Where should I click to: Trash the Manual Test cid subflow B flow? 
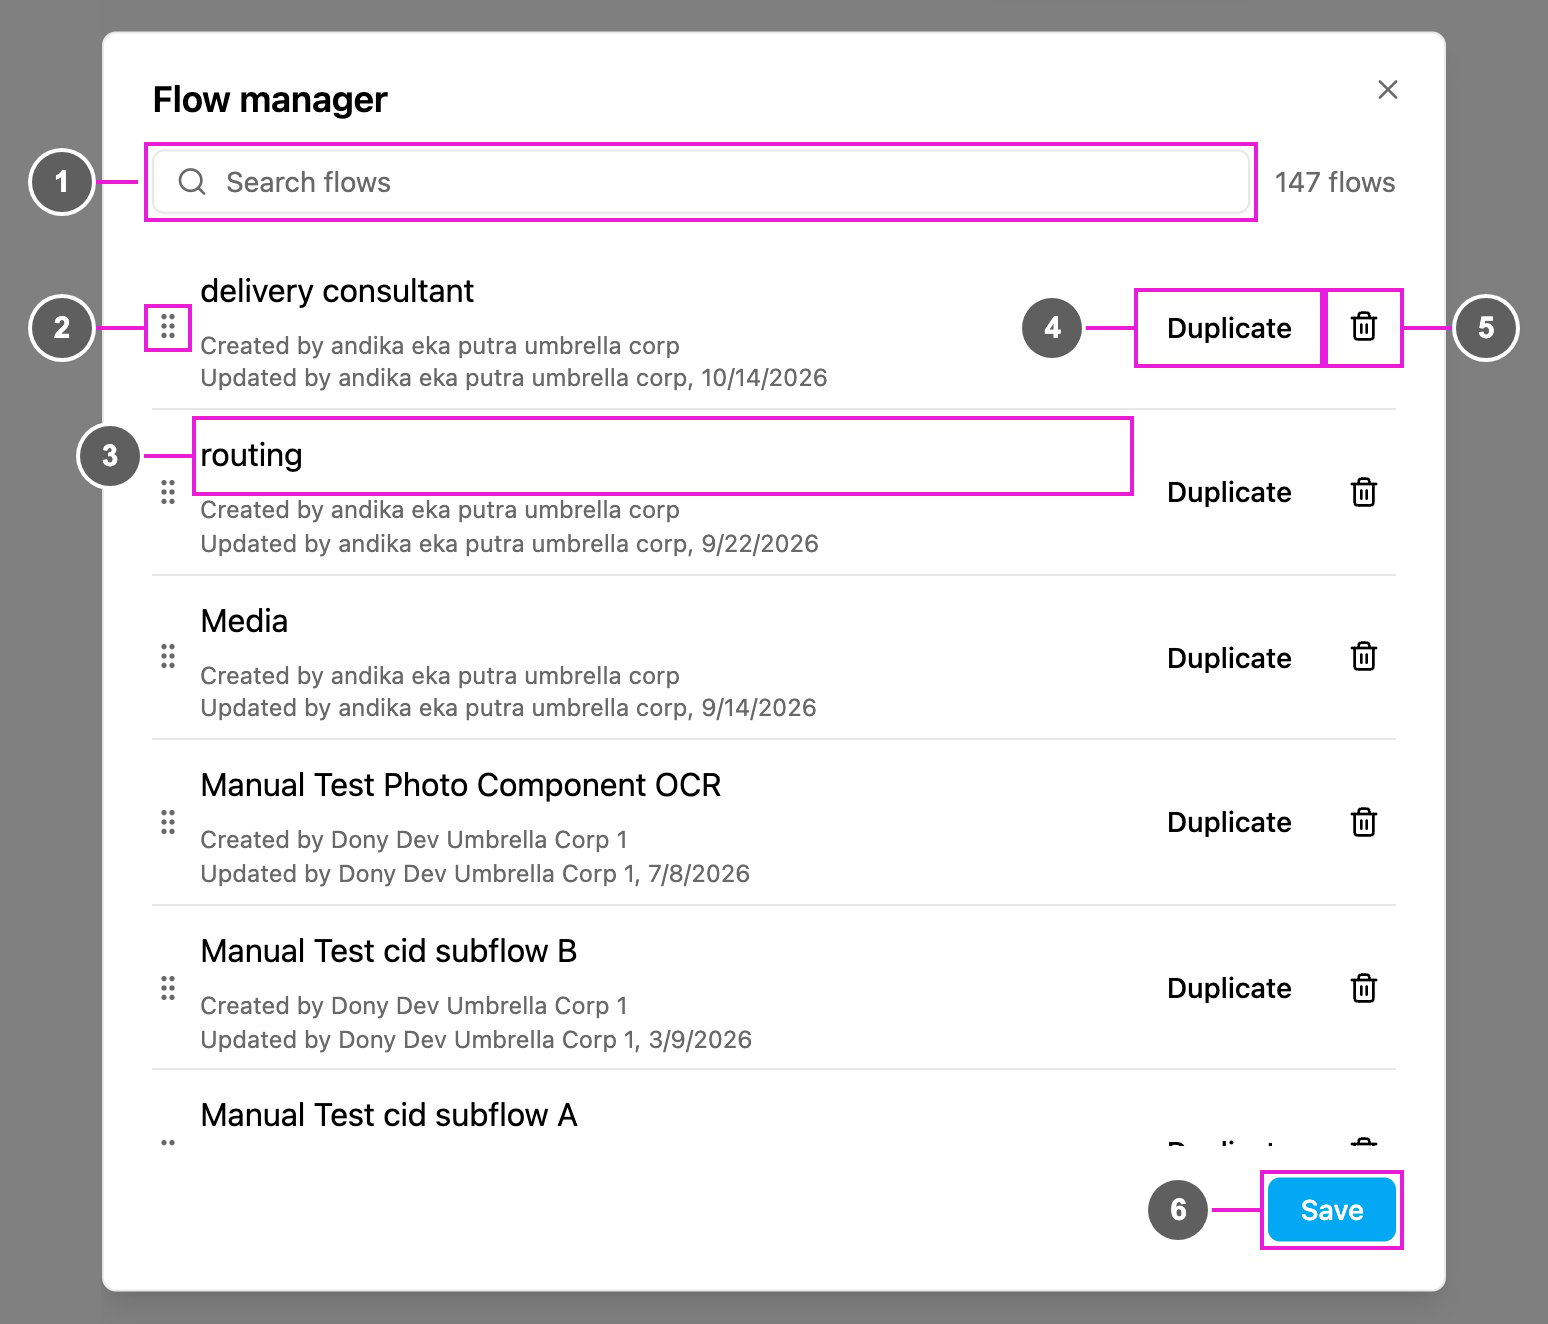coord(1364,988)
